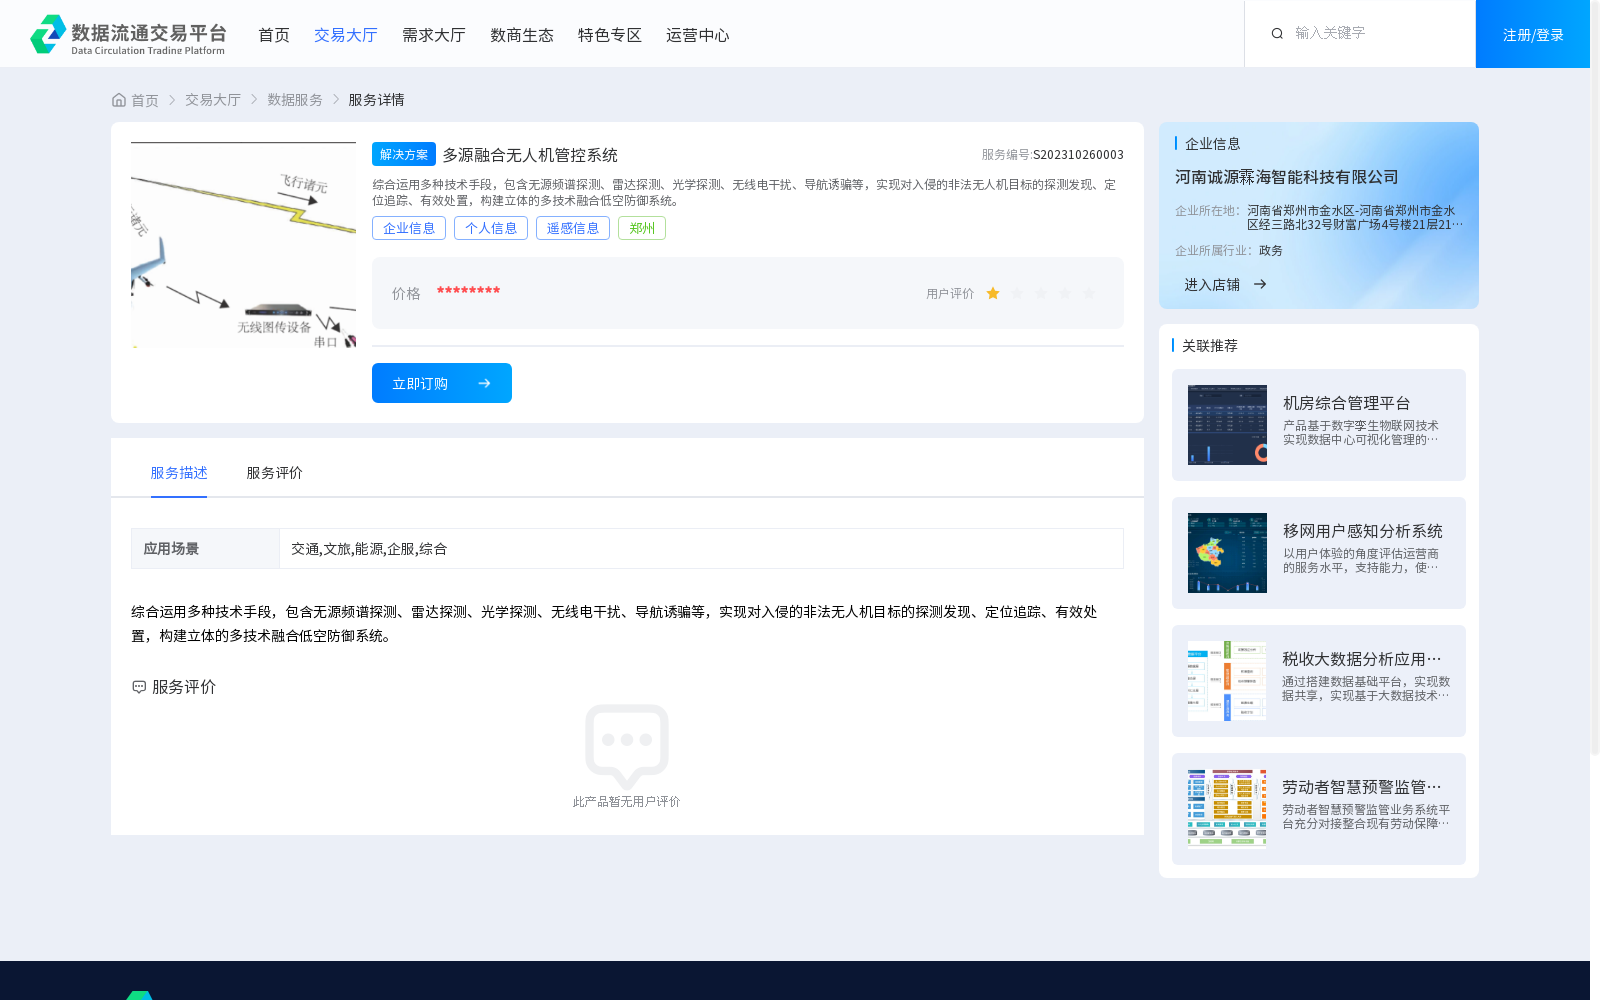The height and width of the screenshot is (1000, 1600).
Task: Click the second rating star
Action: tap(1017, 293)
